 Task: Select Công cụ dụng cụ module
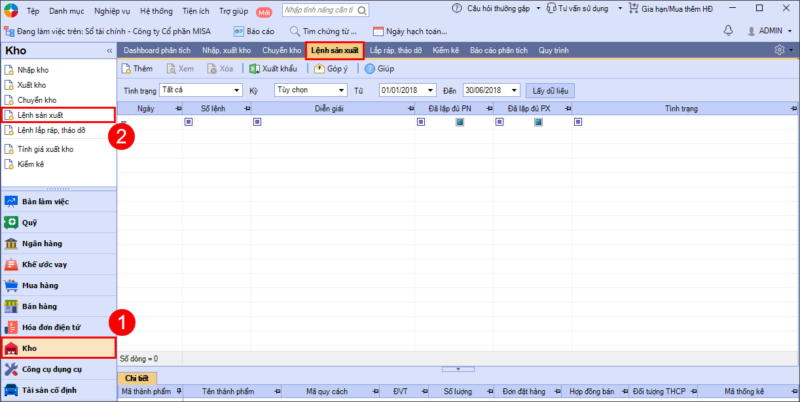50,369
